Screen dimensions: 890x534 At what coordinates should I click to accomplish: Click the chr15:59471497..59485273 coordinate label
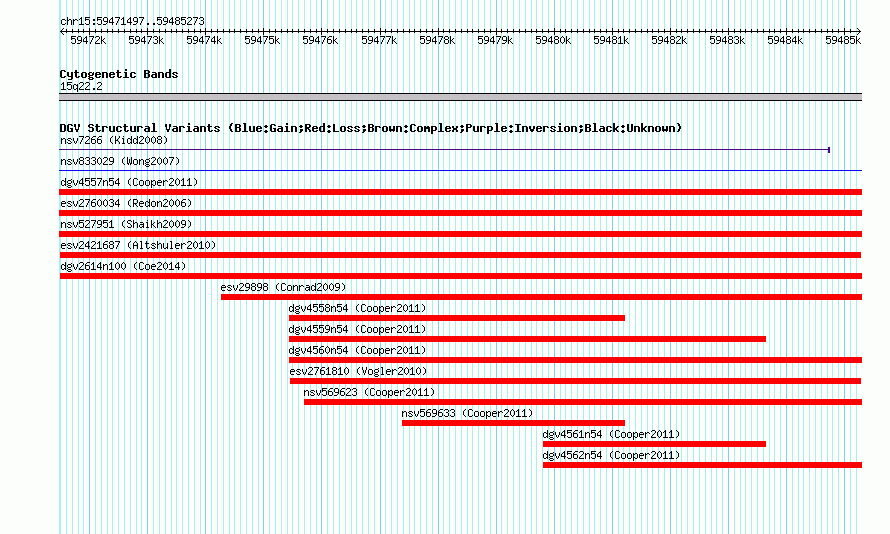132,22
